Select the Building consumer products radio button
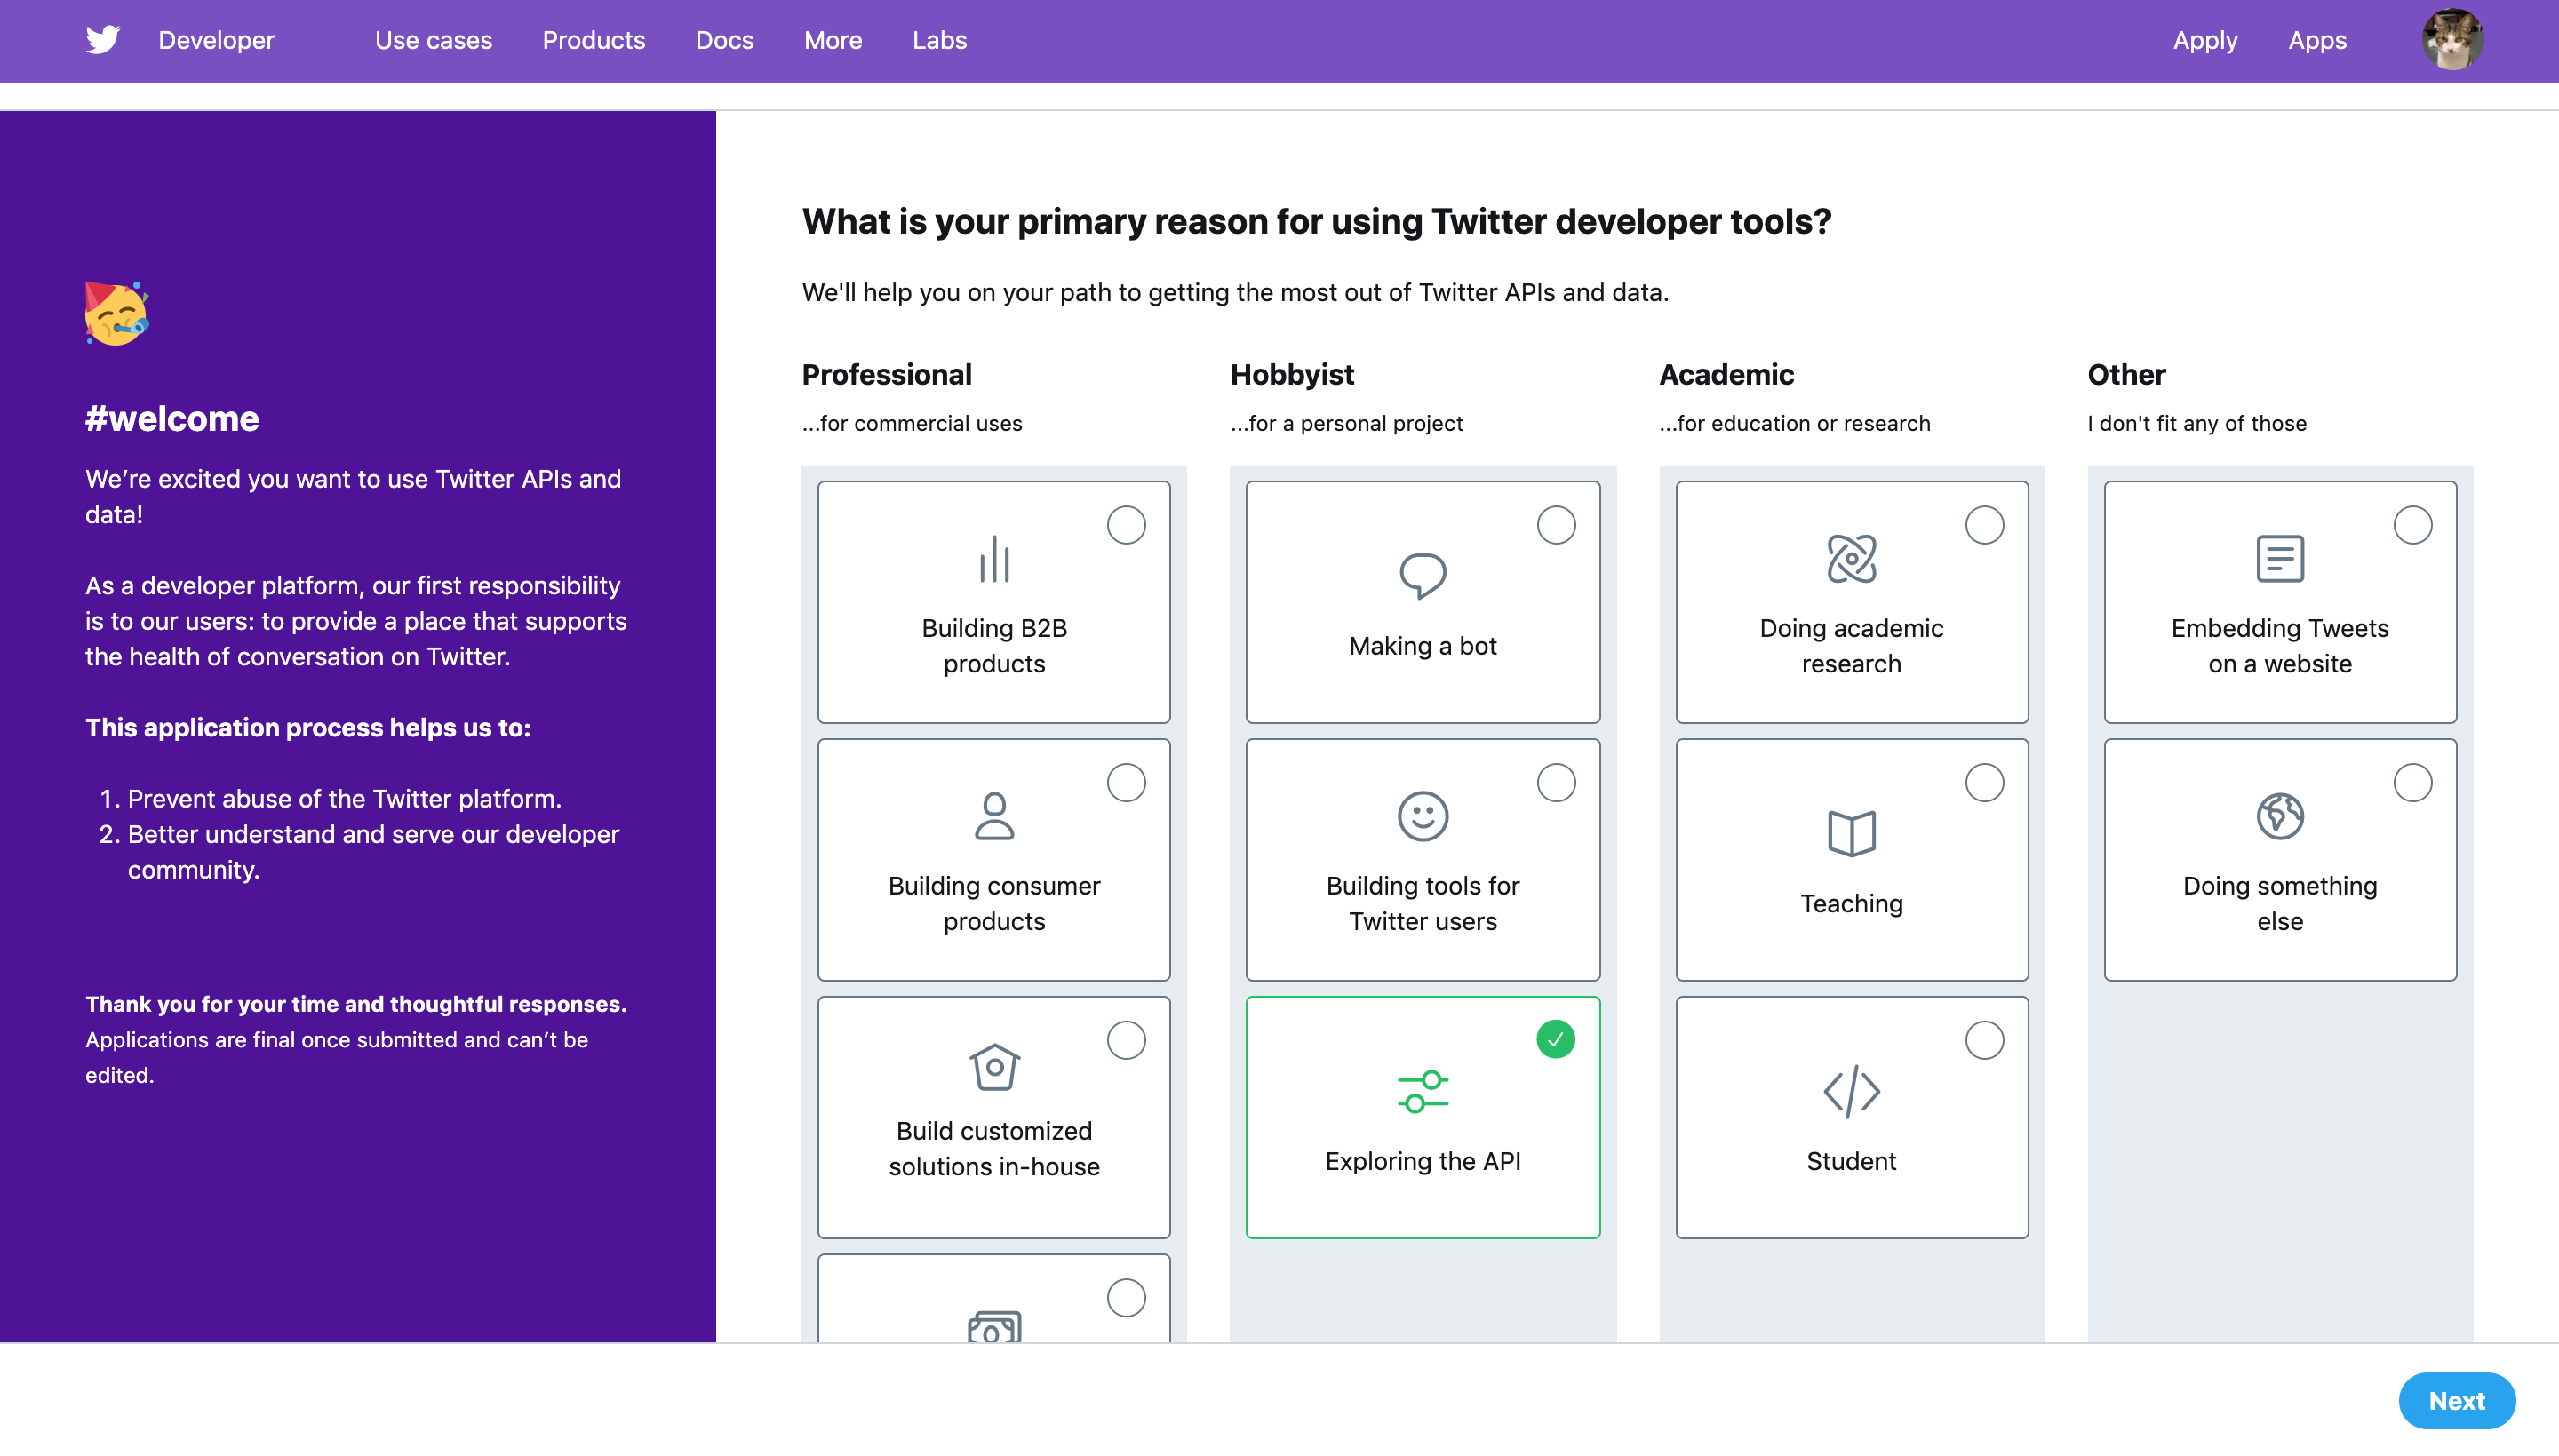2559x1456 pixels. coord(1126,783)
